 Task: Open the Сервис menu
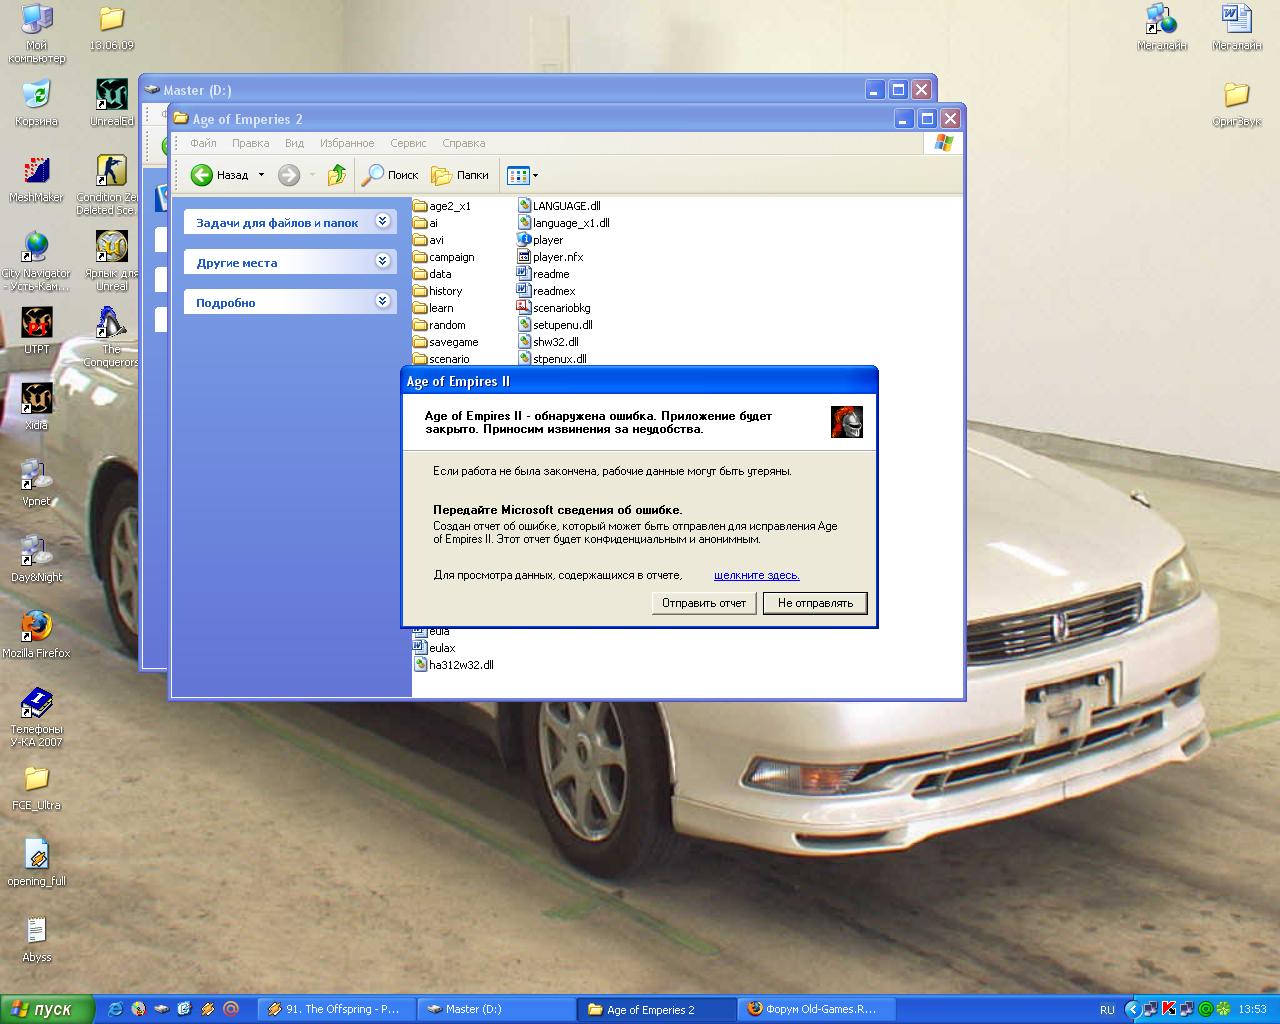point(408,143)
